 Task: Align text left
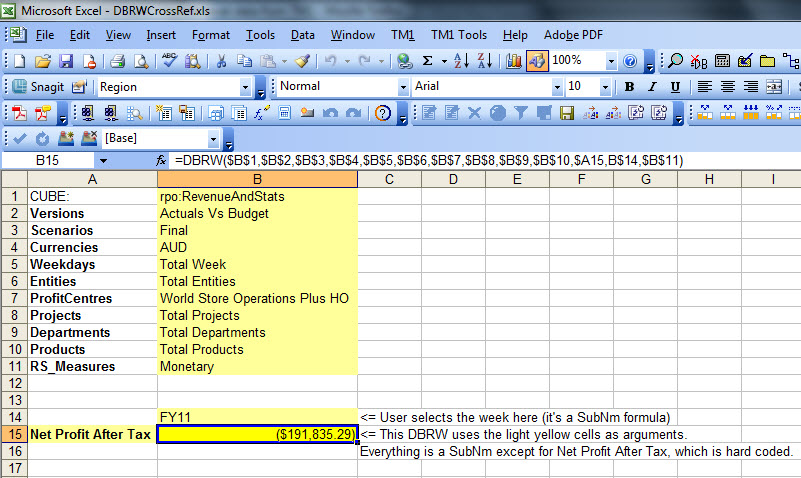[x=704, y=87]
